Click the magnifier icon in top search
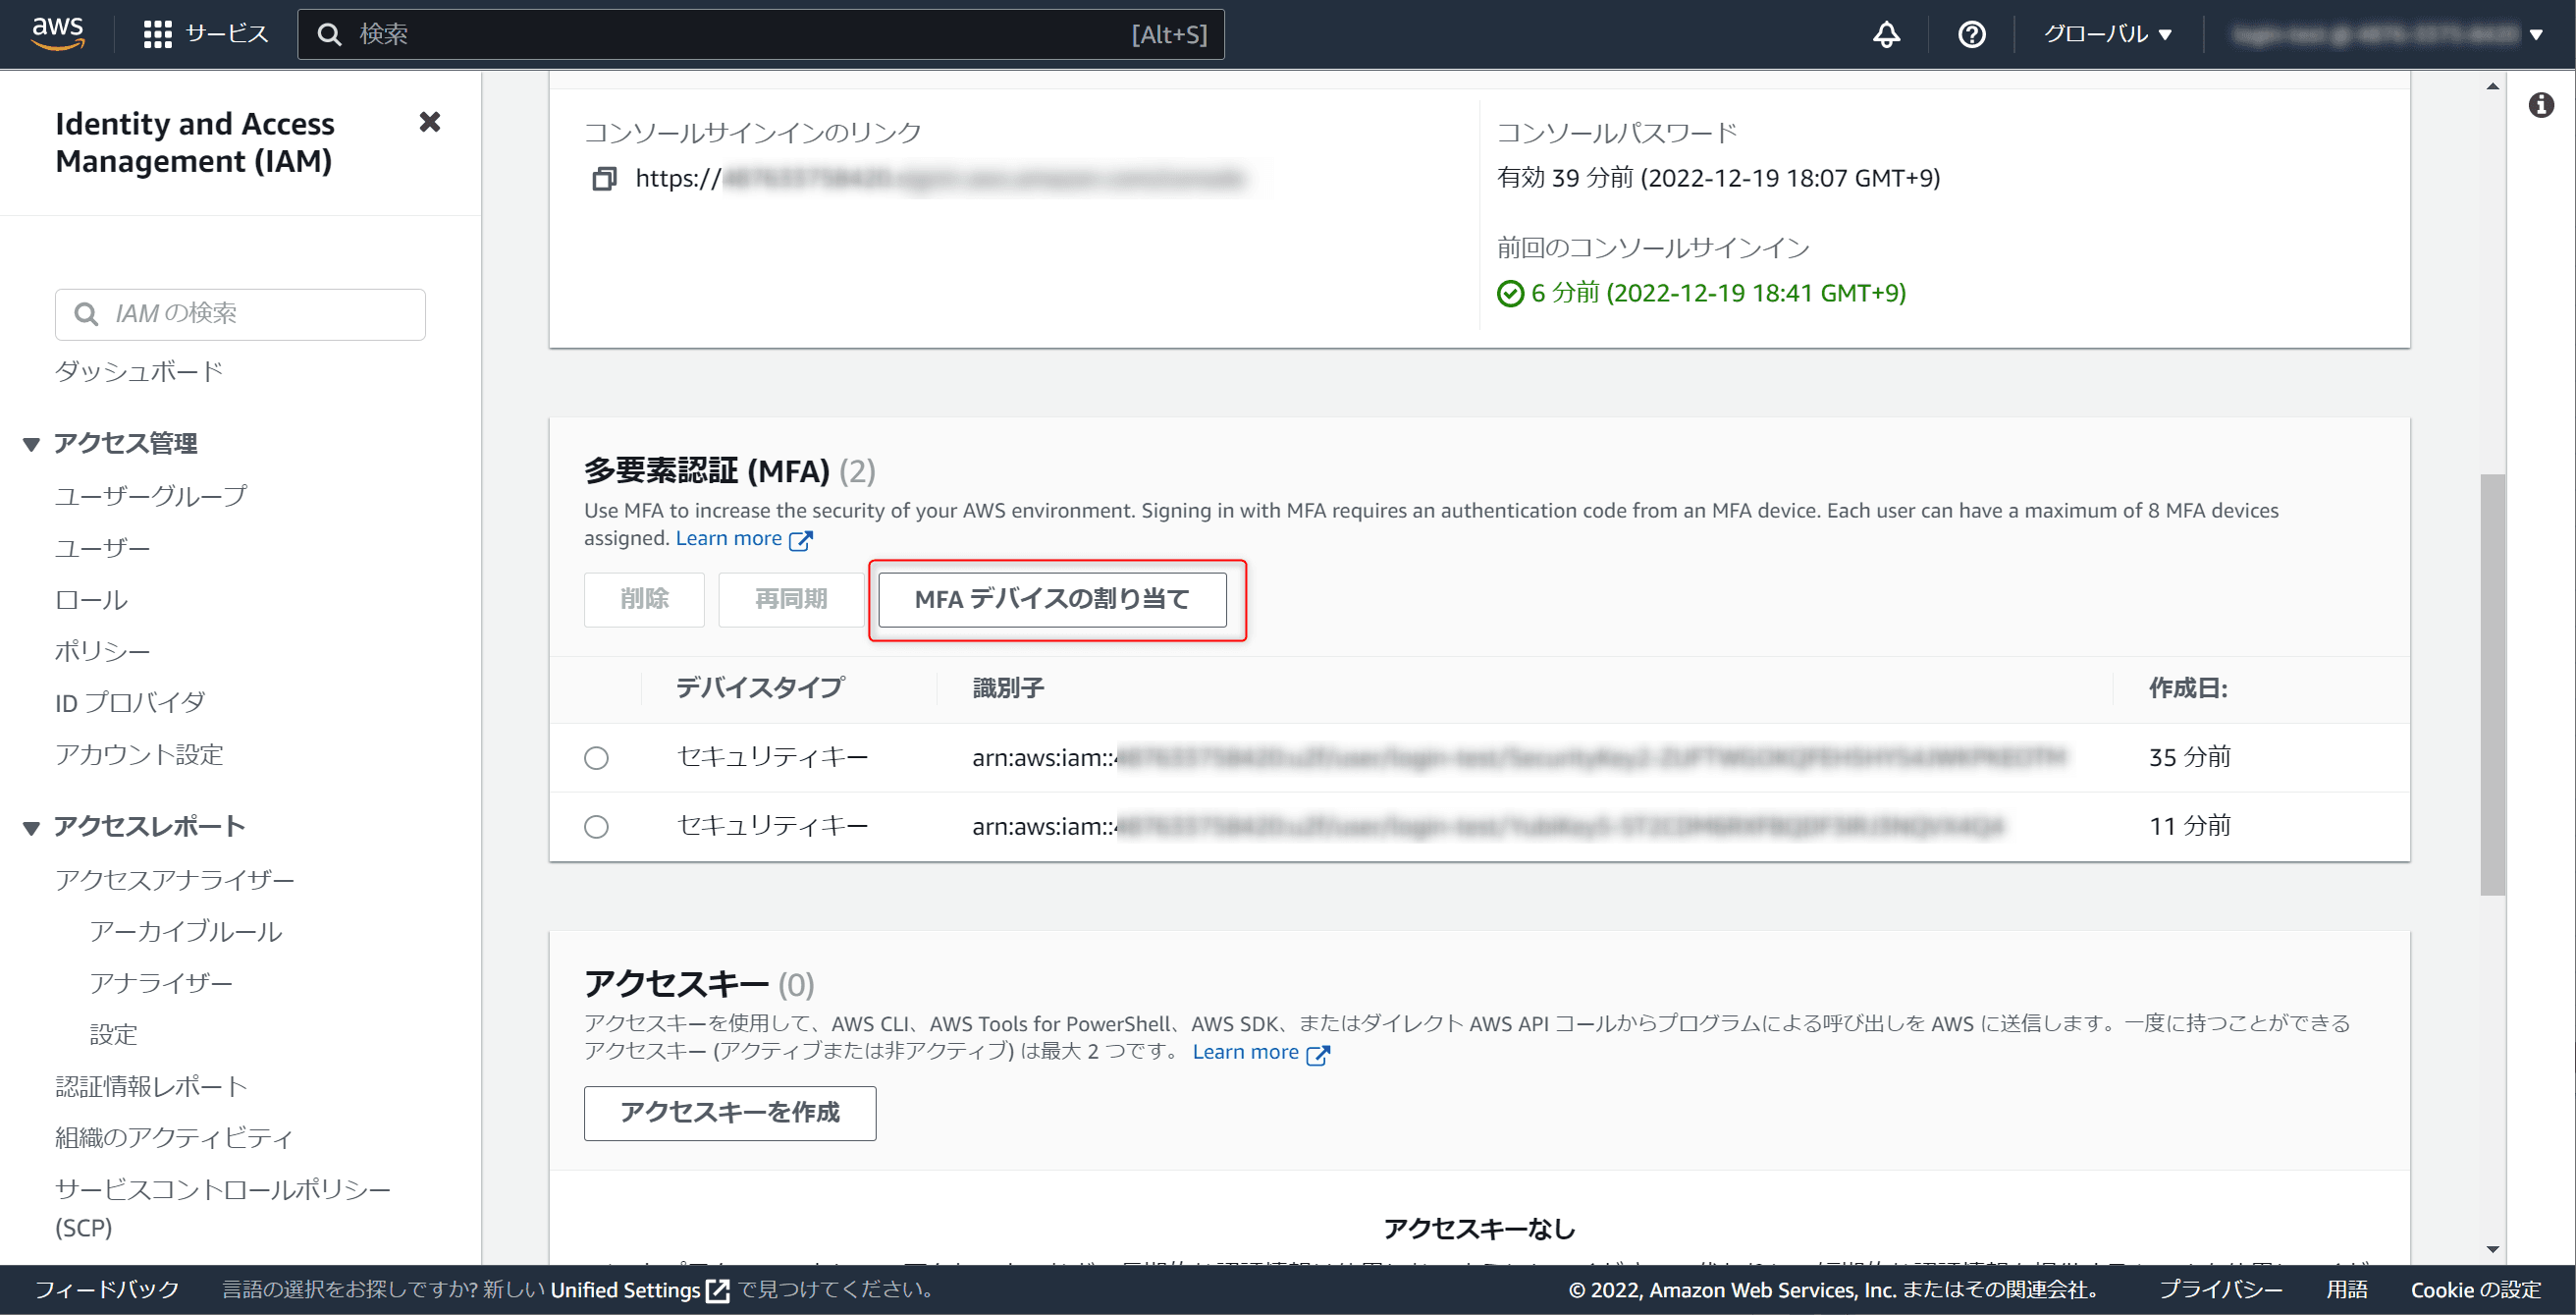 coord(328,34)
